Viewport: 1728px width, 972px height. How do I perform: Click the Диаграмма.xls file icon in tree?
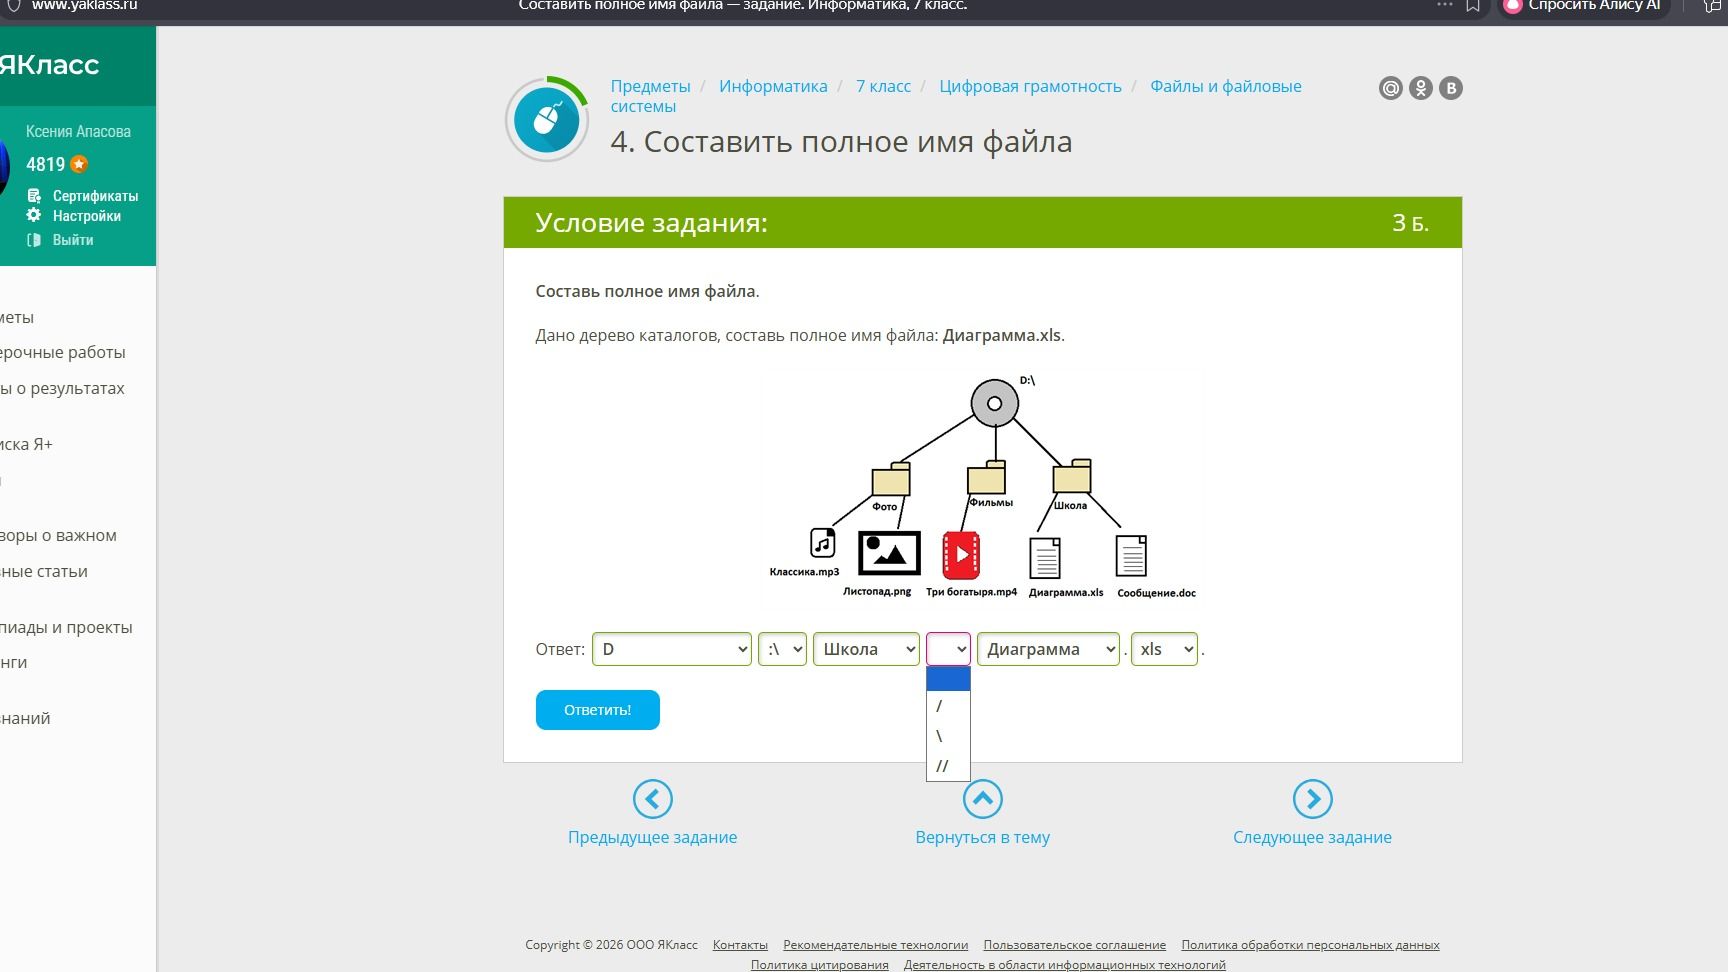click(x=1045, y=558)
